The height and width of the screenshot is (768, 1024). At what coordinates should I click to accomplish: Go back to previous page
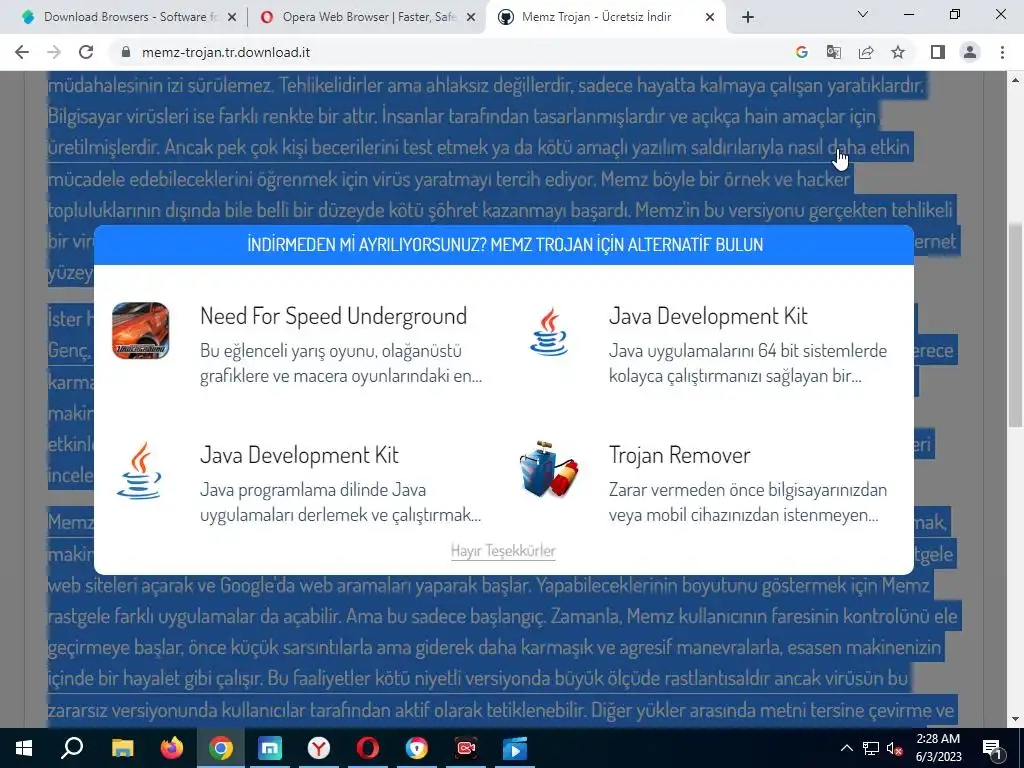pyautogui.click(x=22, y=52)
